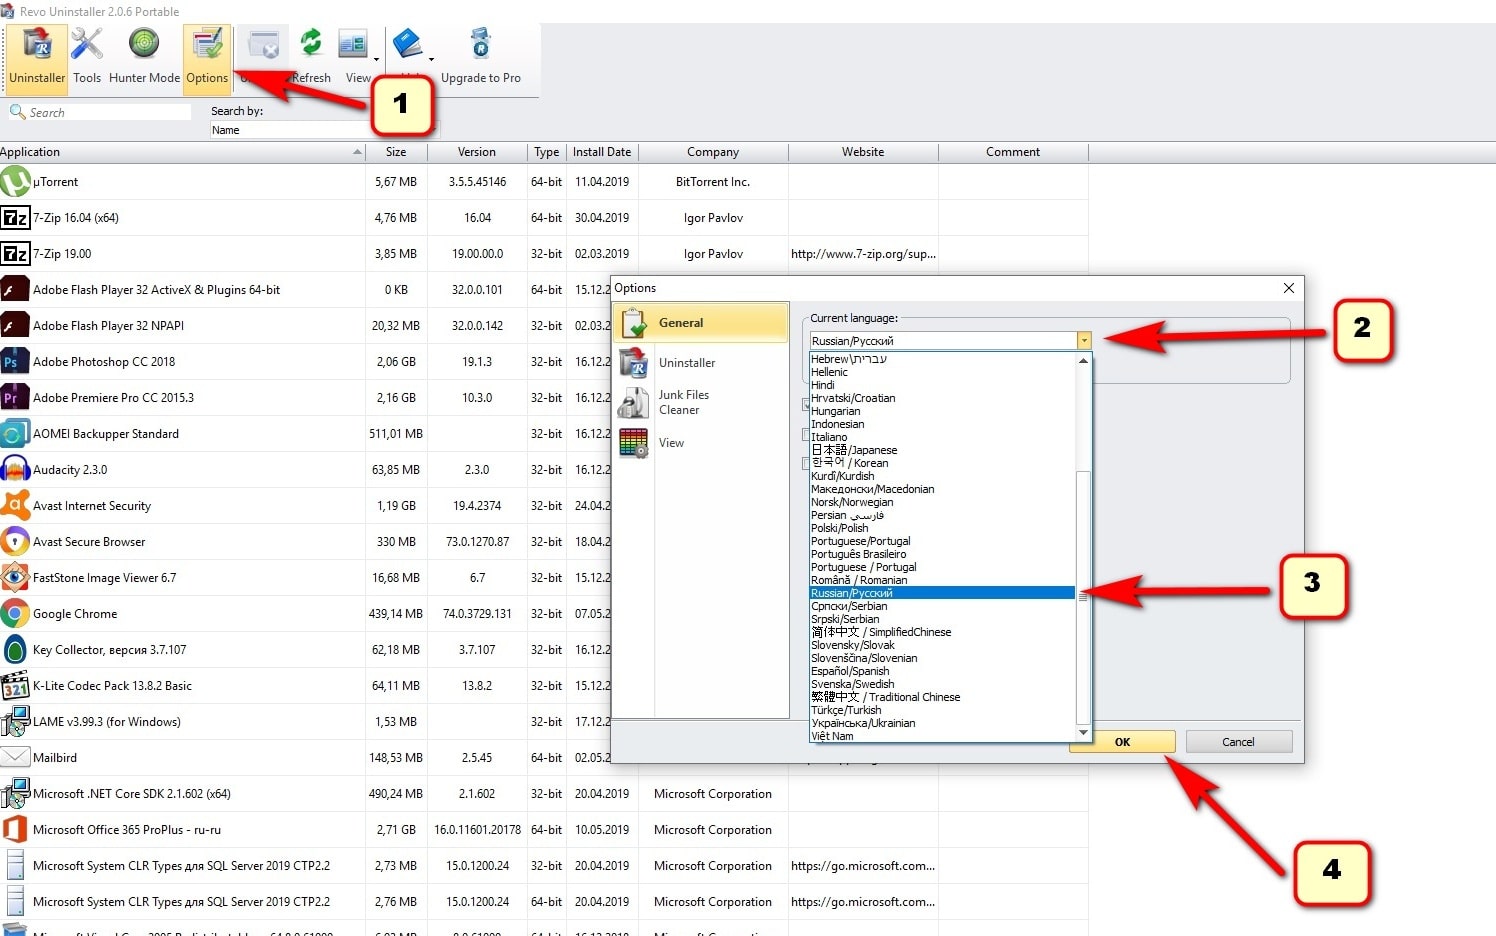Choose Svenska/Swedish in the language list
Image resolution: width=1496 pixels, height=936 pixels.
pyautogui.click(x=853, y=684)
